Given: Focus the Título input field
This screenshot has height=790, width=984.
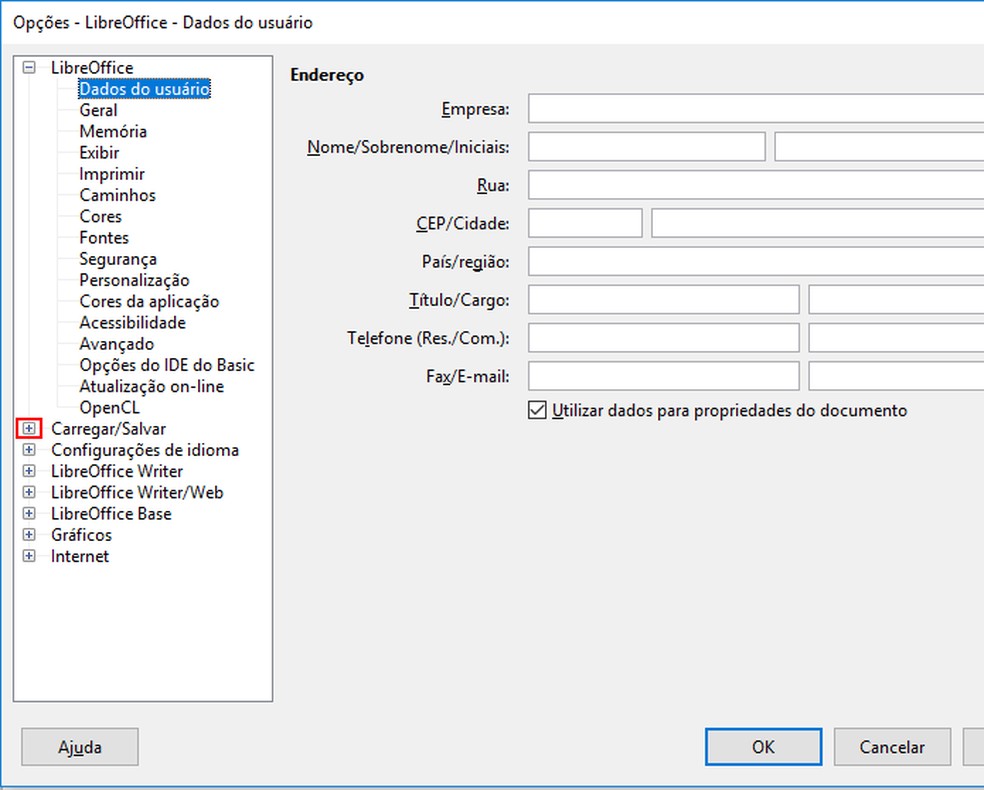Looking at the screenshot, I should [663, 300].
